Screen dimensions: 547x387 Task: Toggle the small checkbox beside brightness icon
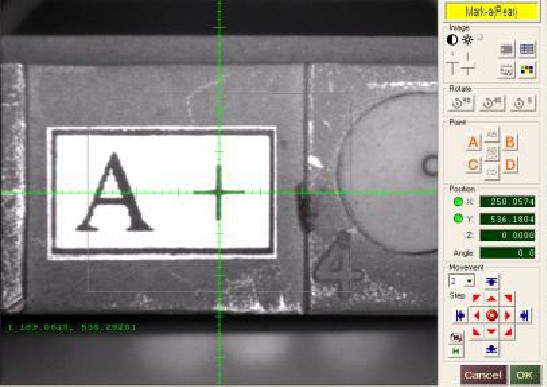[480, 37]
